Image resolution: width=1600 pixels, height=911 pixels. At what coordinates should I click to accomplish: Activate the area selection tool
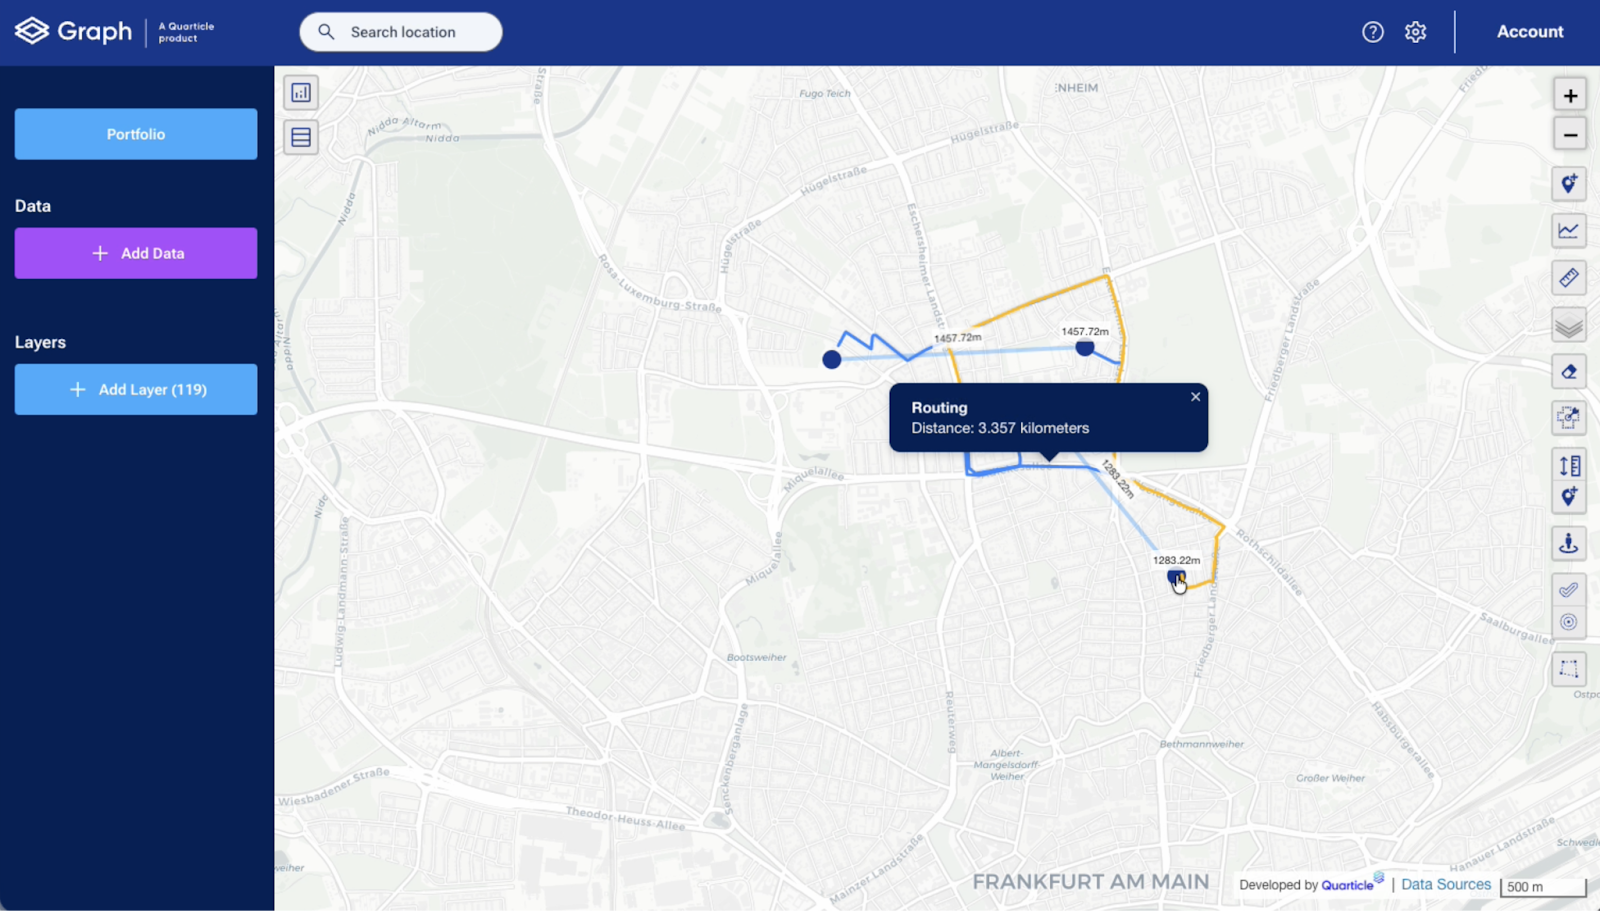[x=1569, y=669]
